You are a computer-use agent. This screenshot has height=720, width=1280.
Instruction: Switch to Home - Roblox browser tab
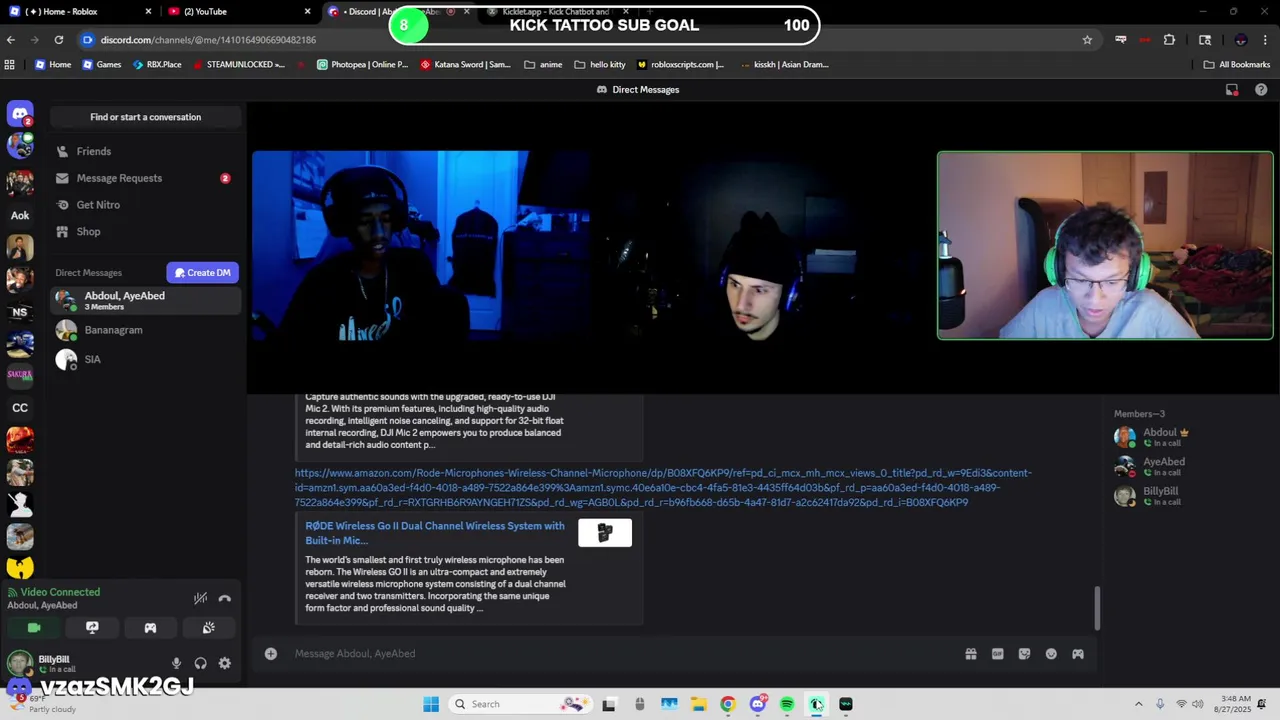point(80,12)
